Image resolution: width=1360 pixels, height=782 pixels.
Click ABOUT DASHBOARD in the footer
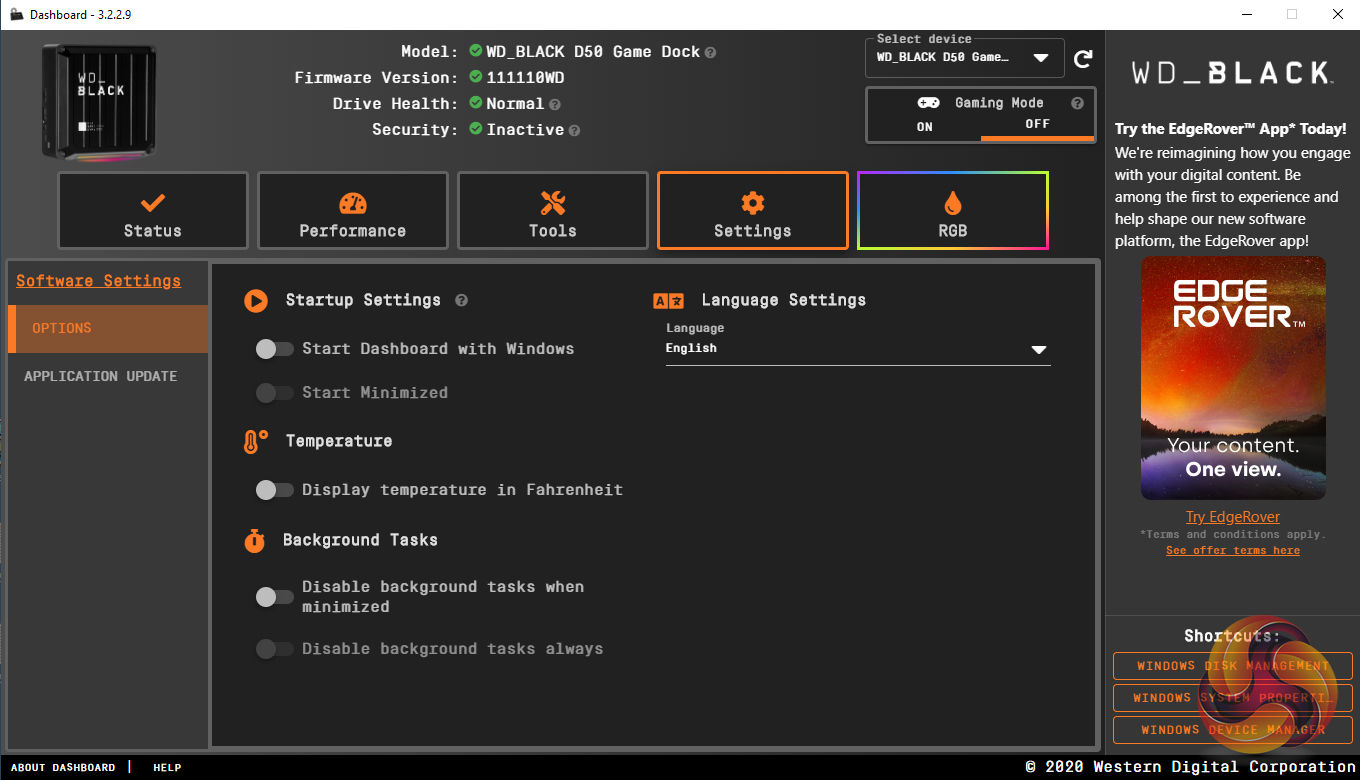(x=63, y=768)
